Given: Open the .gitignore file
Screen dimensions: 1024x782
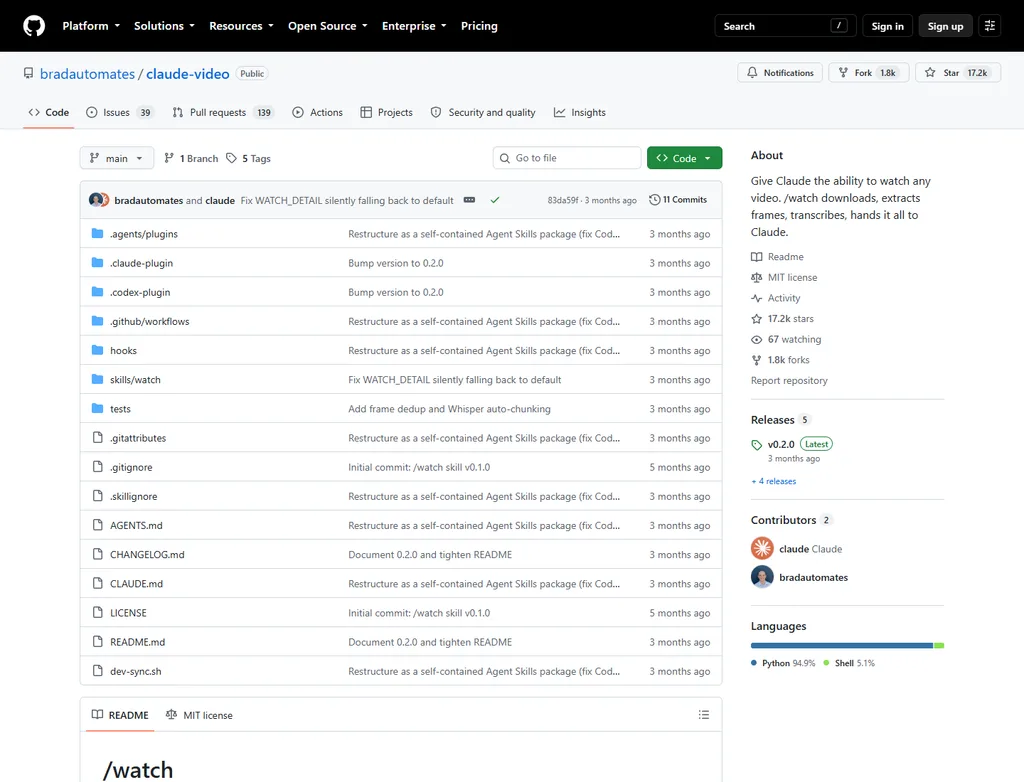Looking at the screenshot, I should [x=131, y=467].
